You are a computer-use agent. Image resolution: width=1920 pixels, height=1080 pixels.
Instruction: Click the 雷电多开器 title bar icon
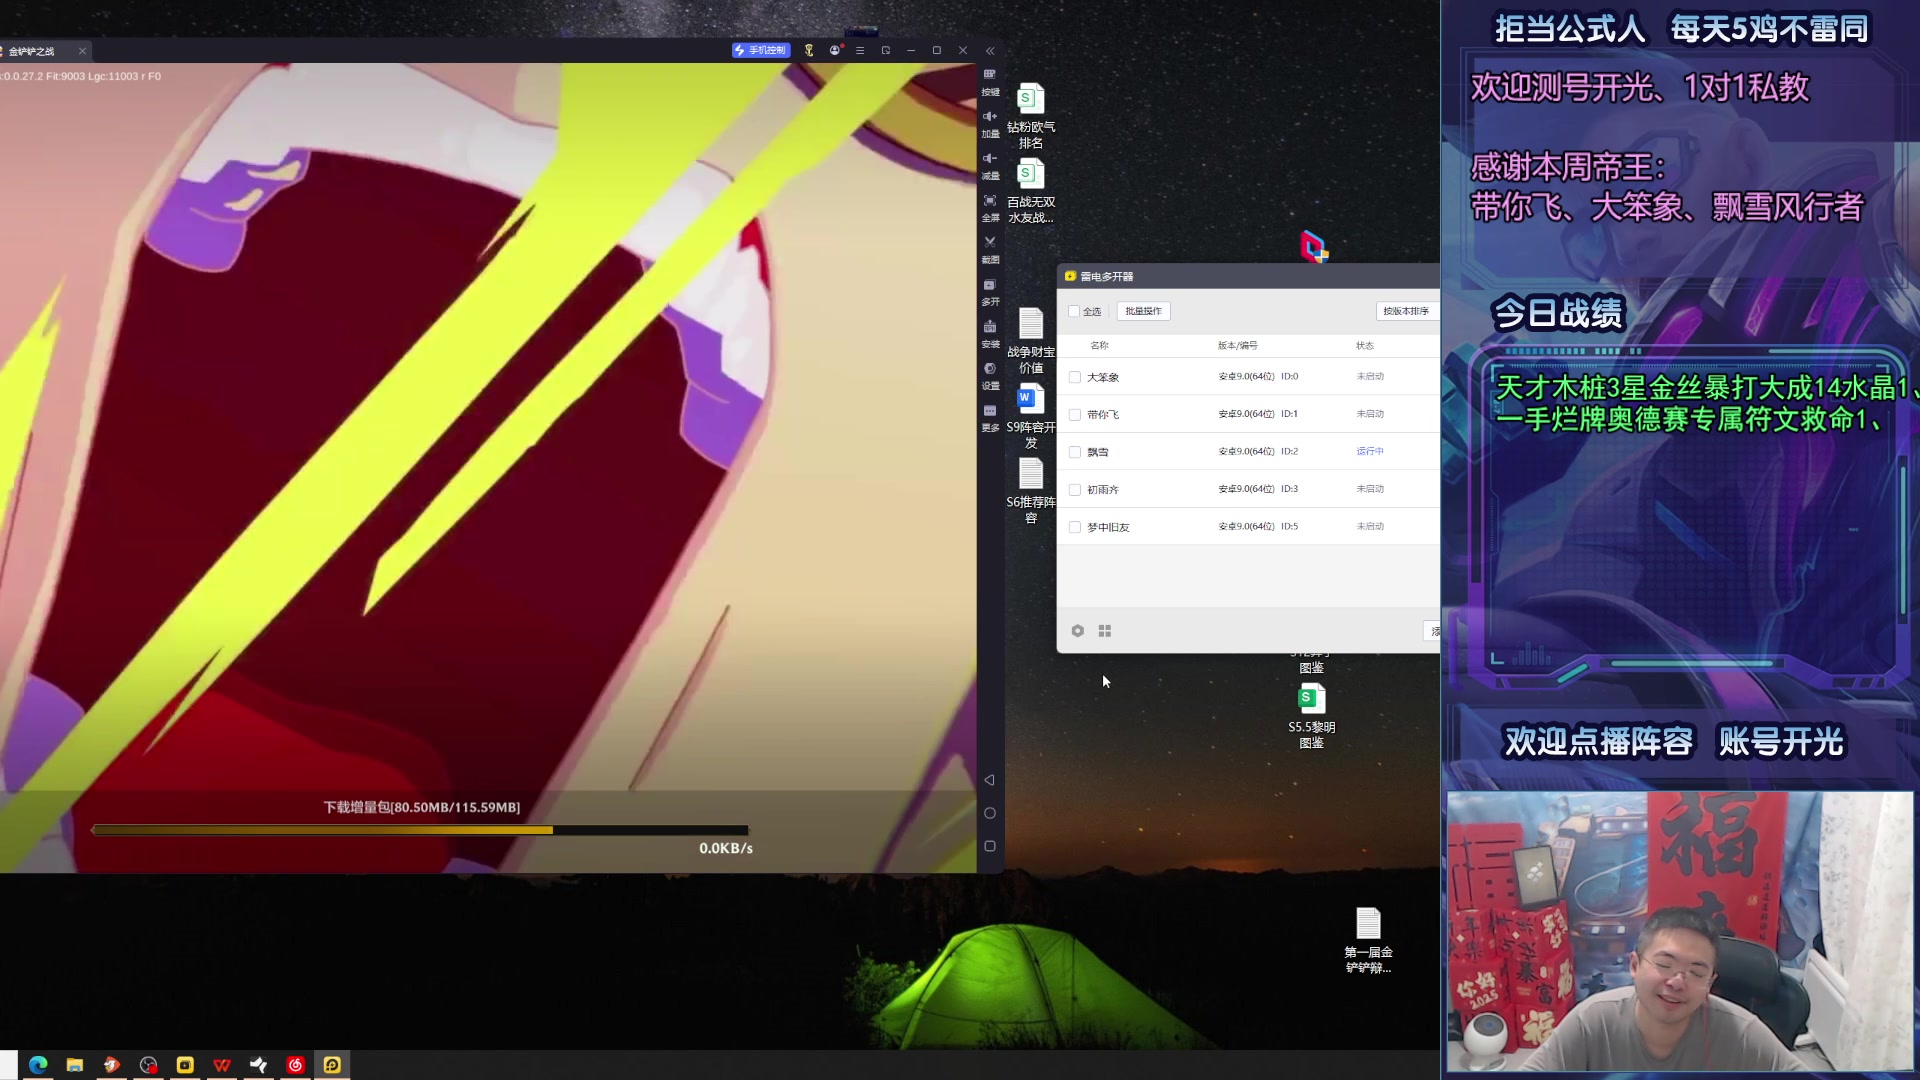[x=1070, y=276]
